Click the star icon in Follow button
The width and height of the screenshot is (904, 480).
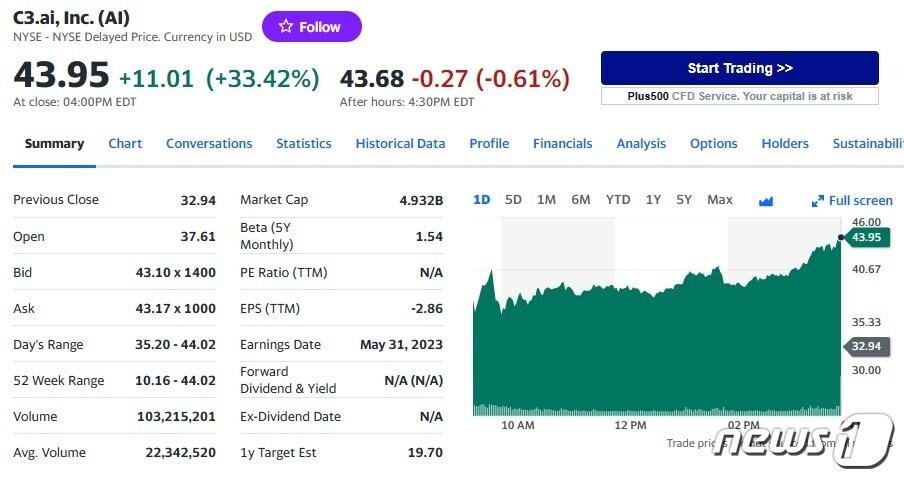tap(286, 27)
